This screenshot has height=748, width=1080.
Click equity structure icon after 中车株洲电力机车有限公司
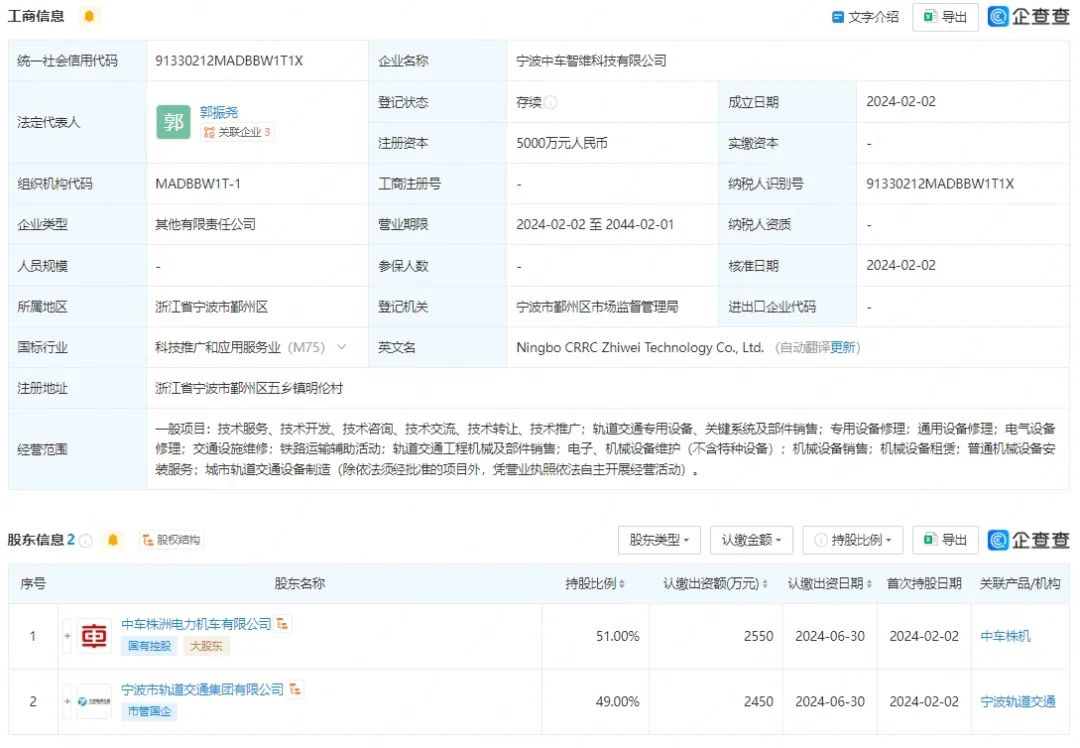pyautogui.click(x=283, y=624)
